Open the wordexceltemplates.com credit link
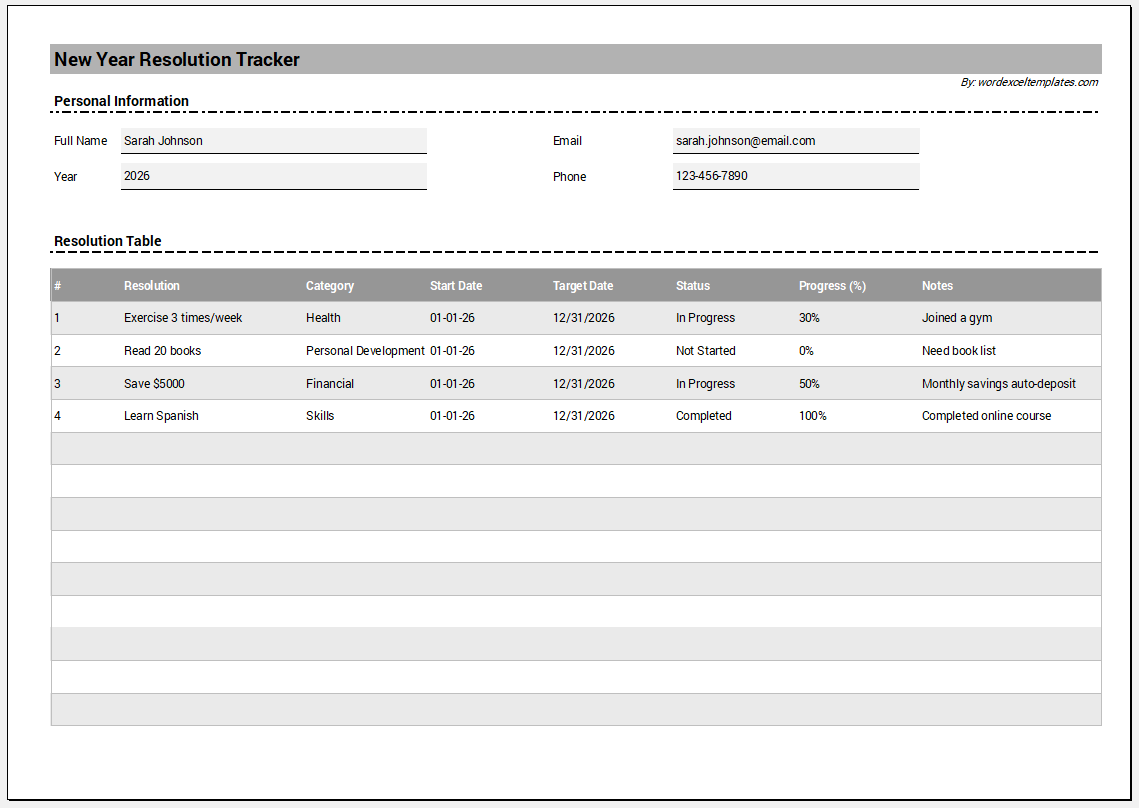 (1029, 82)
